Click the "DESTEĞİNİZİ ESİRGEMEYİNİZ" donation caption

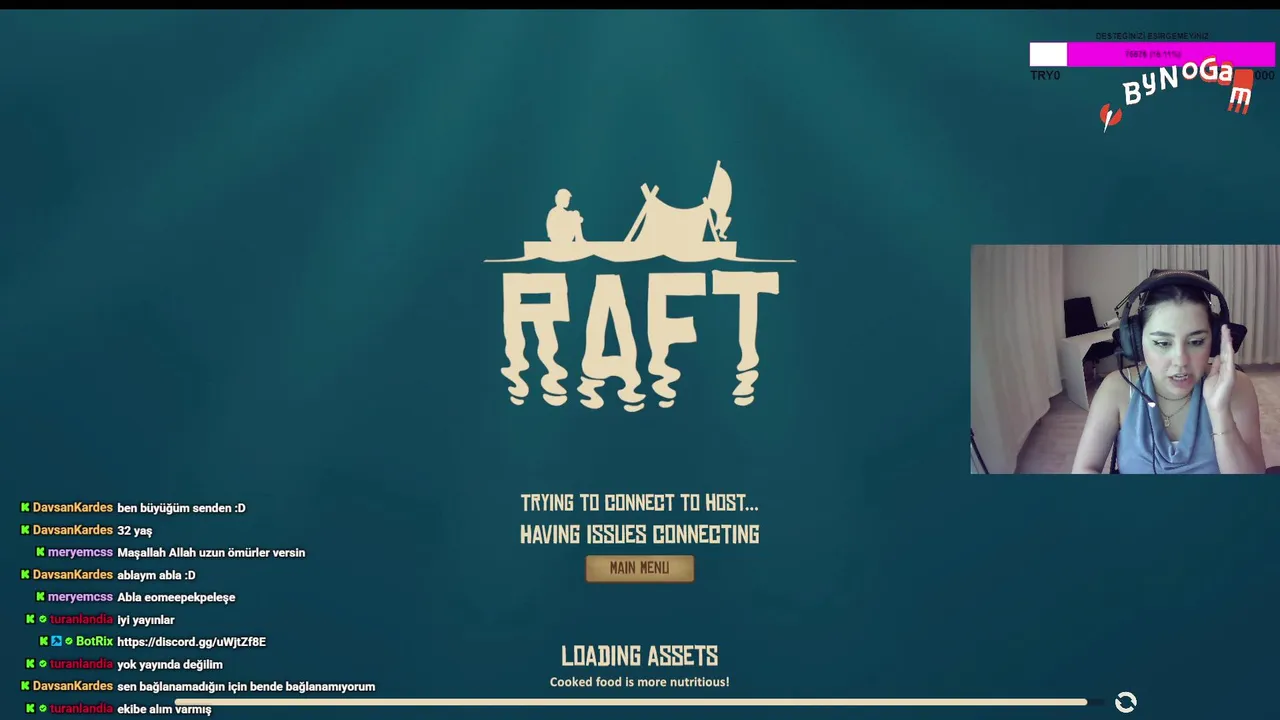click(x=1152, y=36)
